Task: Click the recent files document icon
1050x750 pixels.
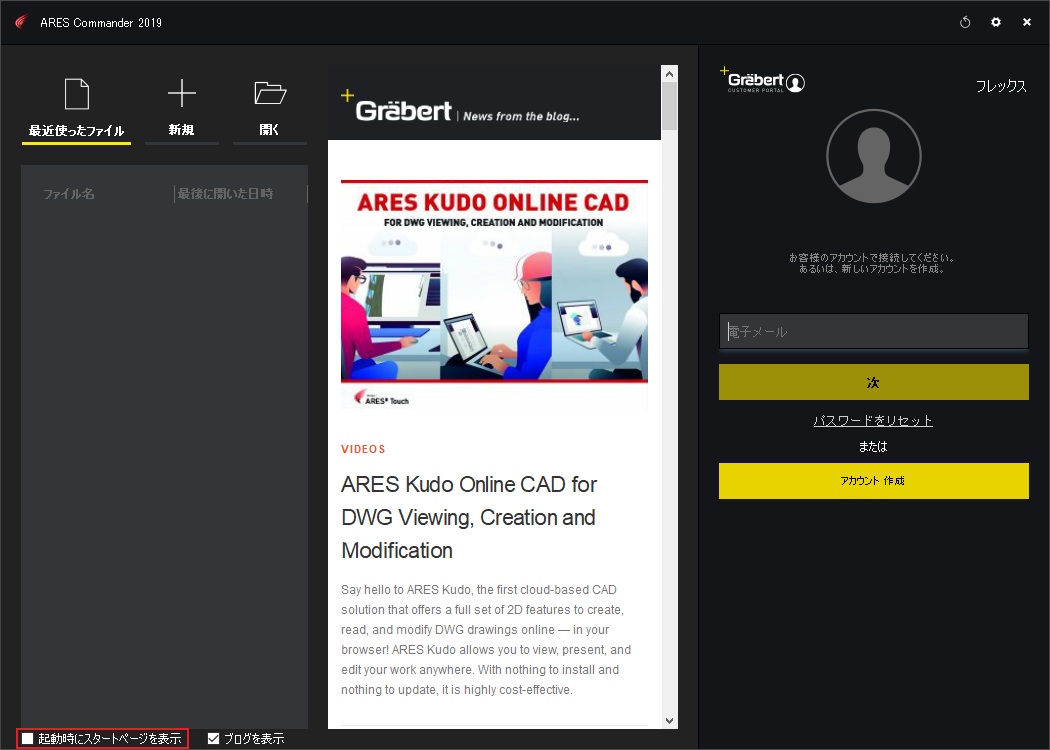Action: pyautogui.click(x=76, y=94)
